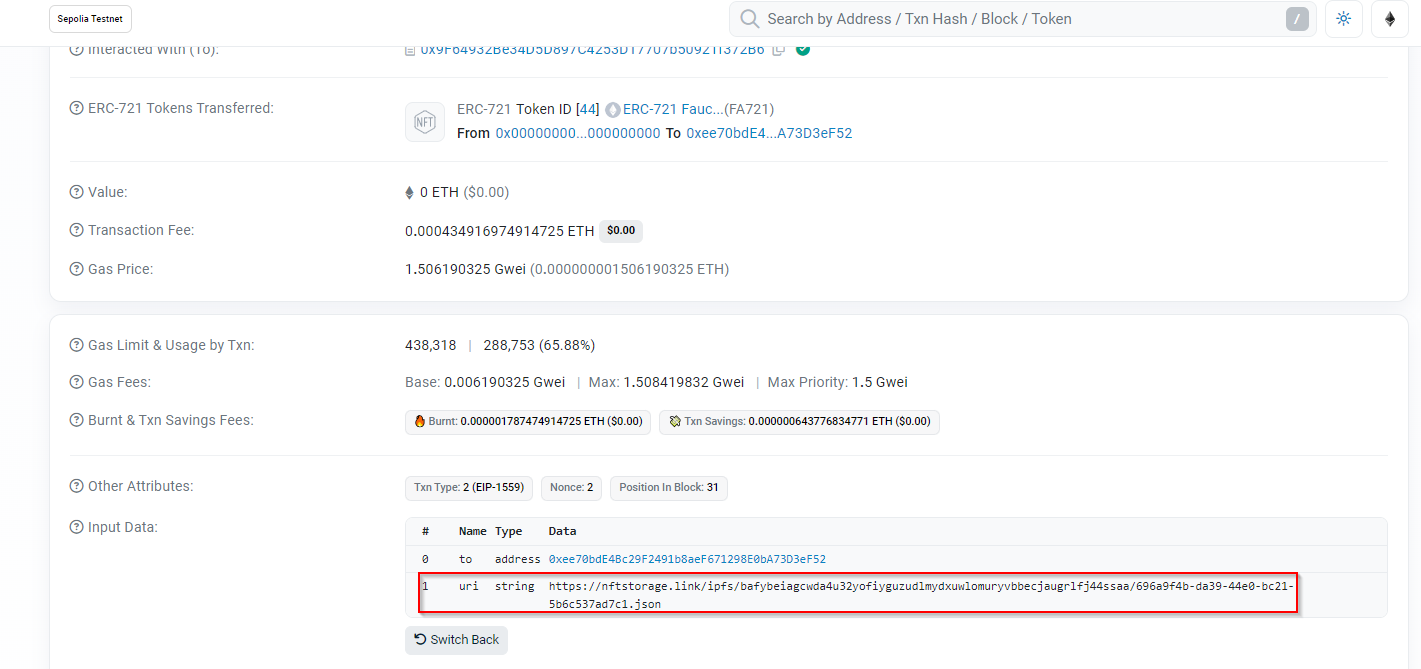Click the green verified checkmark icon
Image resolution: width=1421 pixels, height=669 pixels.
point(803,49)
